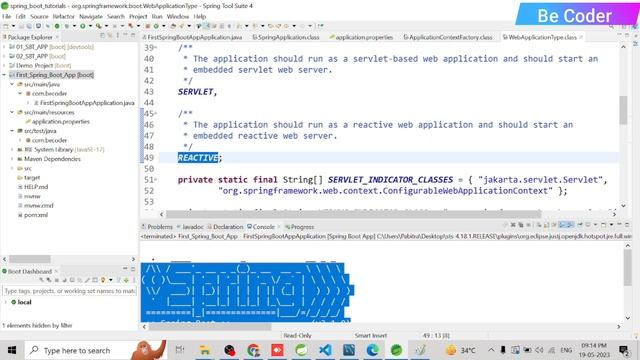This screenshot has width=640, height=360.
Task: Click the Remove Launch icon in Console toolbar
Action: [513, 225]
